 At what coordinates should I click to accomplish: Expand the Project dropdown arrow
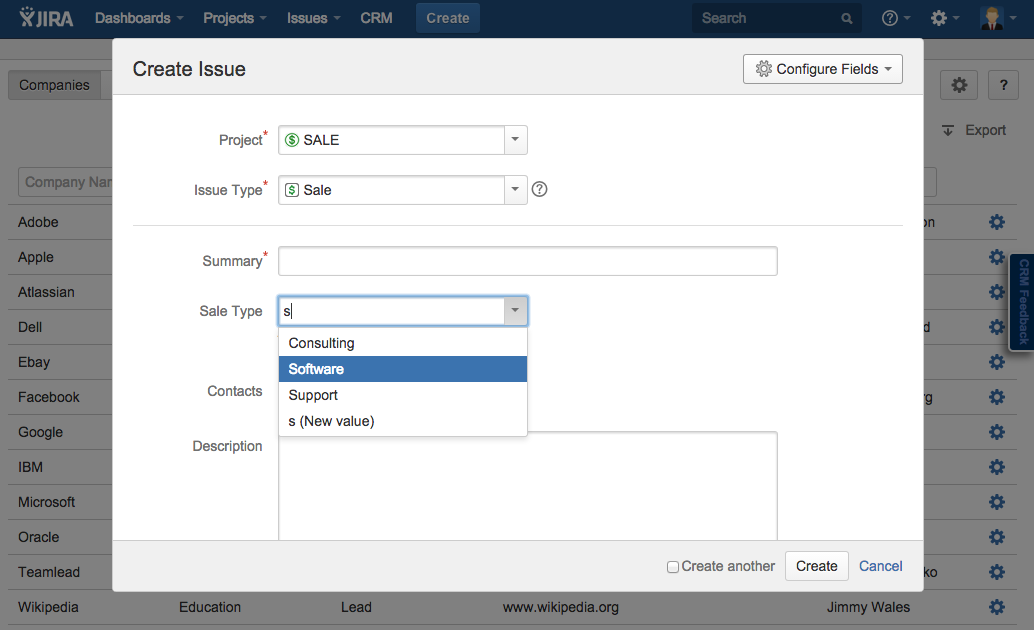pyautogui.click(x=515, y=140)
